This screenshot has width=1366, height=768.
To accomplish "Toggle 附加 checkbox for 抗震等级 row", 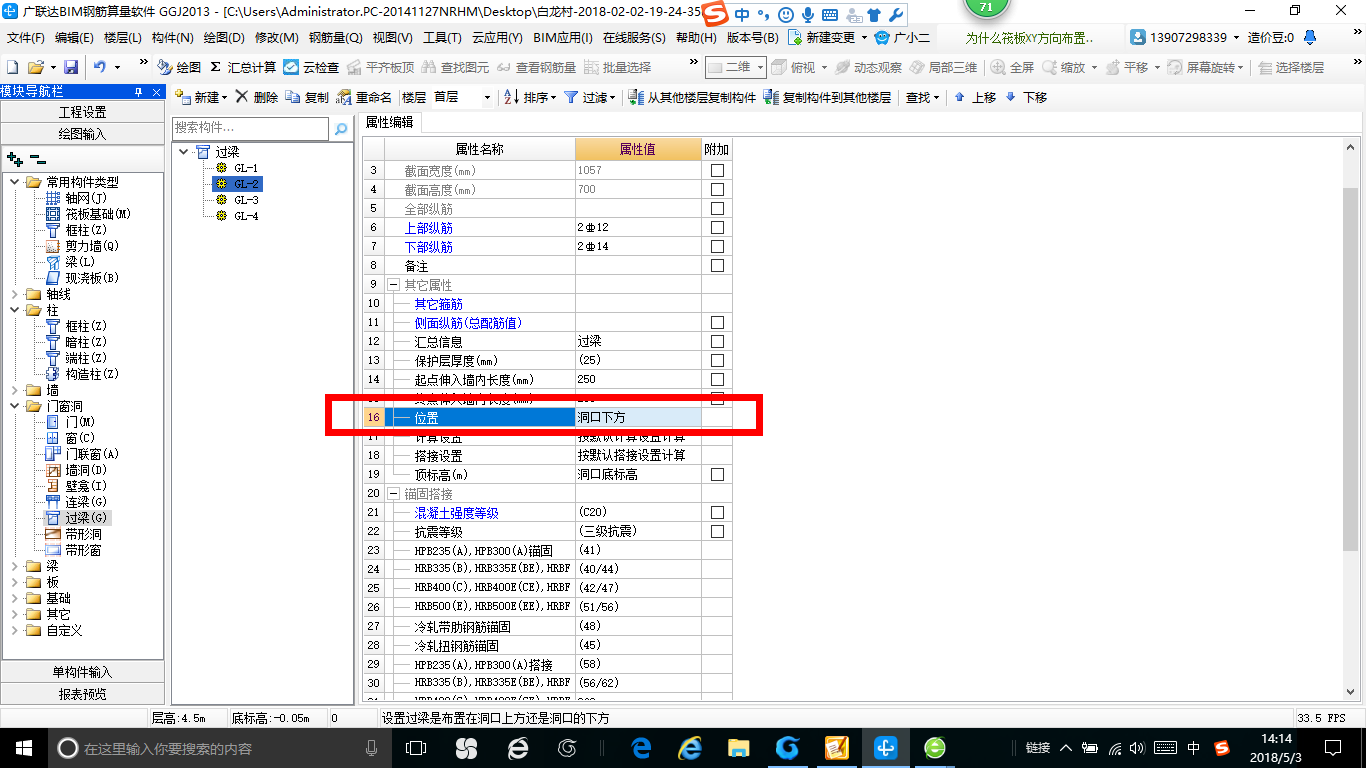I will point(717,532).
